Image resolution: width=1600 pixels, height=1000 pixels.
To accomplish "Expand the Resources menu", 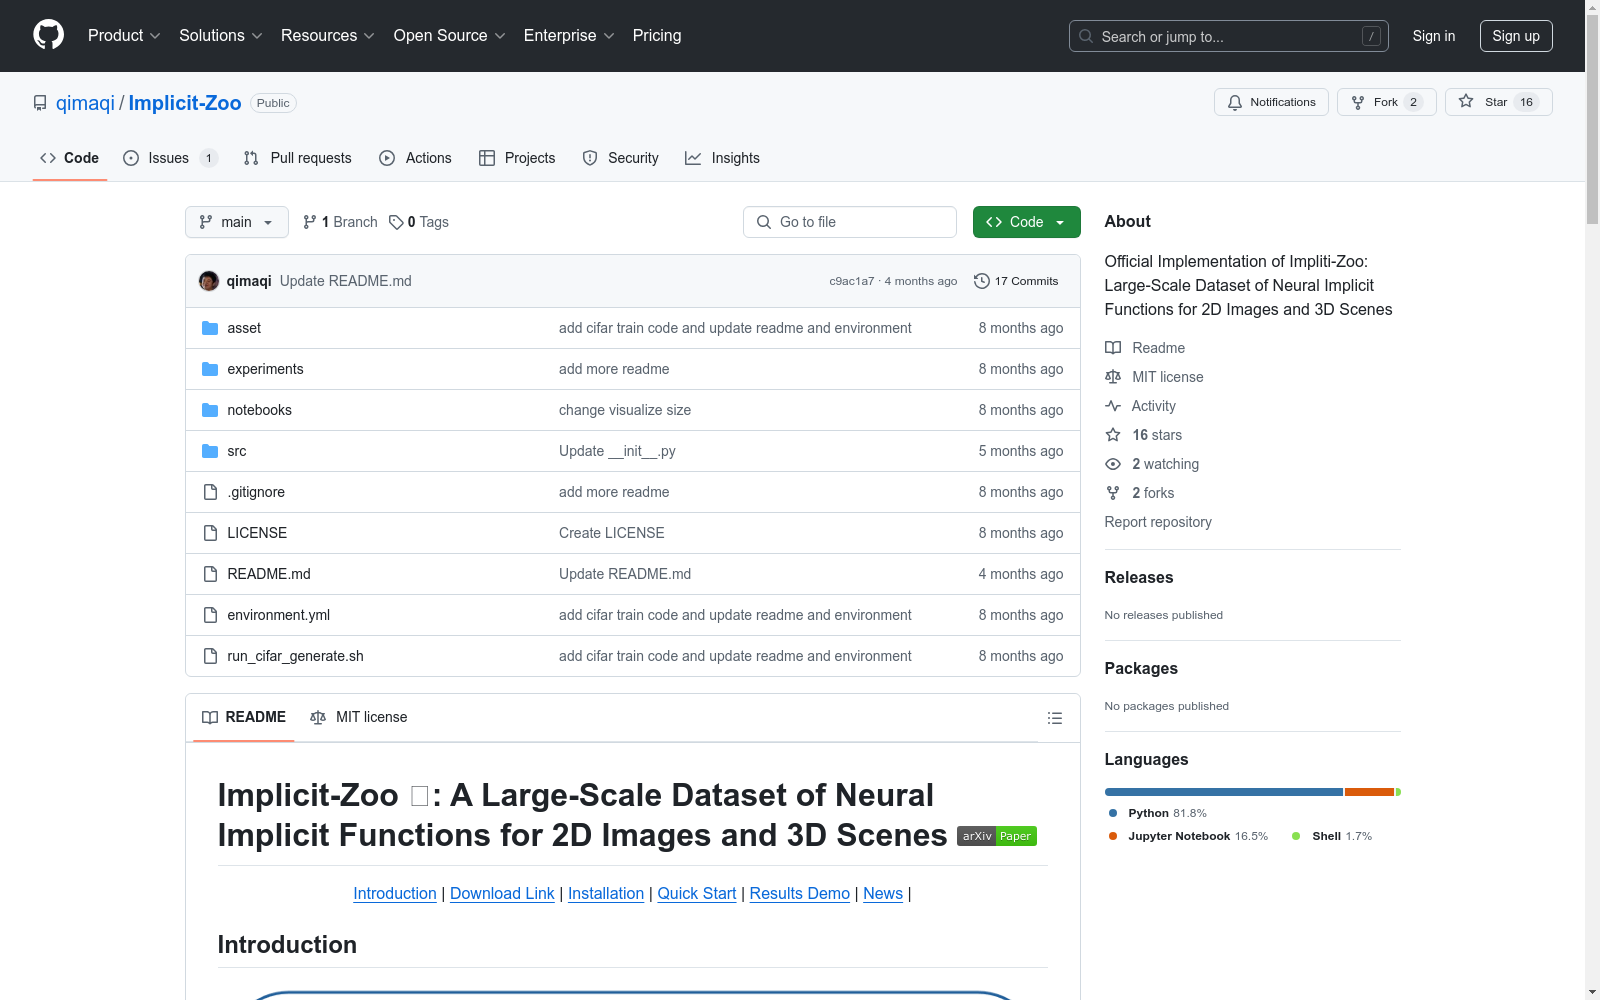I will pos(328,36).
